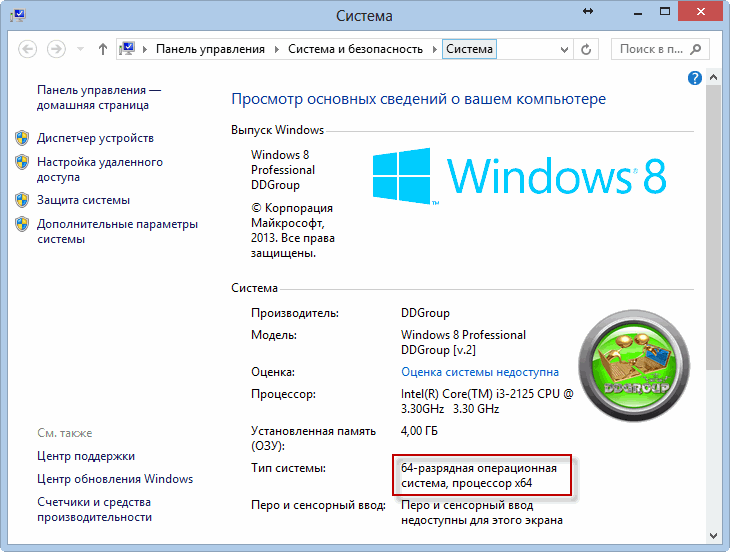Close the Система window

(x=701, y=12)
